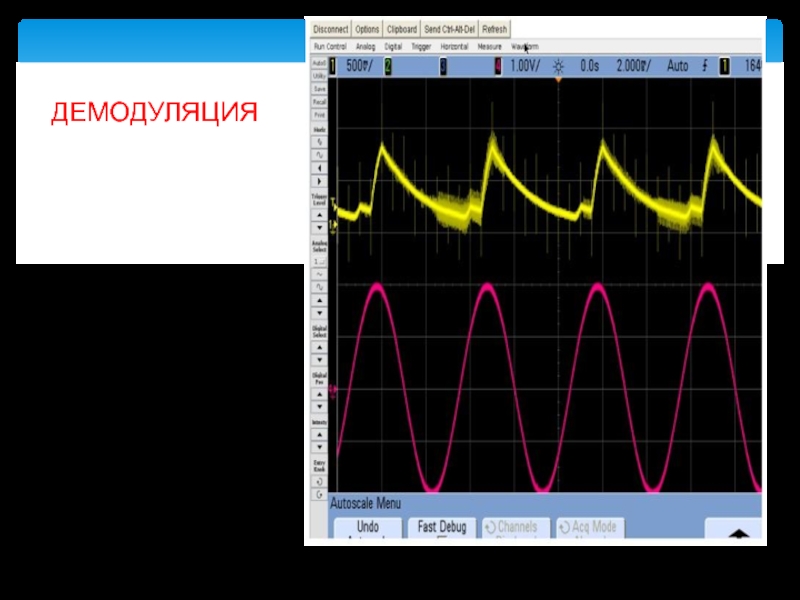
Task: Select the Fast Debug softkey
Action: pos(442,529)
